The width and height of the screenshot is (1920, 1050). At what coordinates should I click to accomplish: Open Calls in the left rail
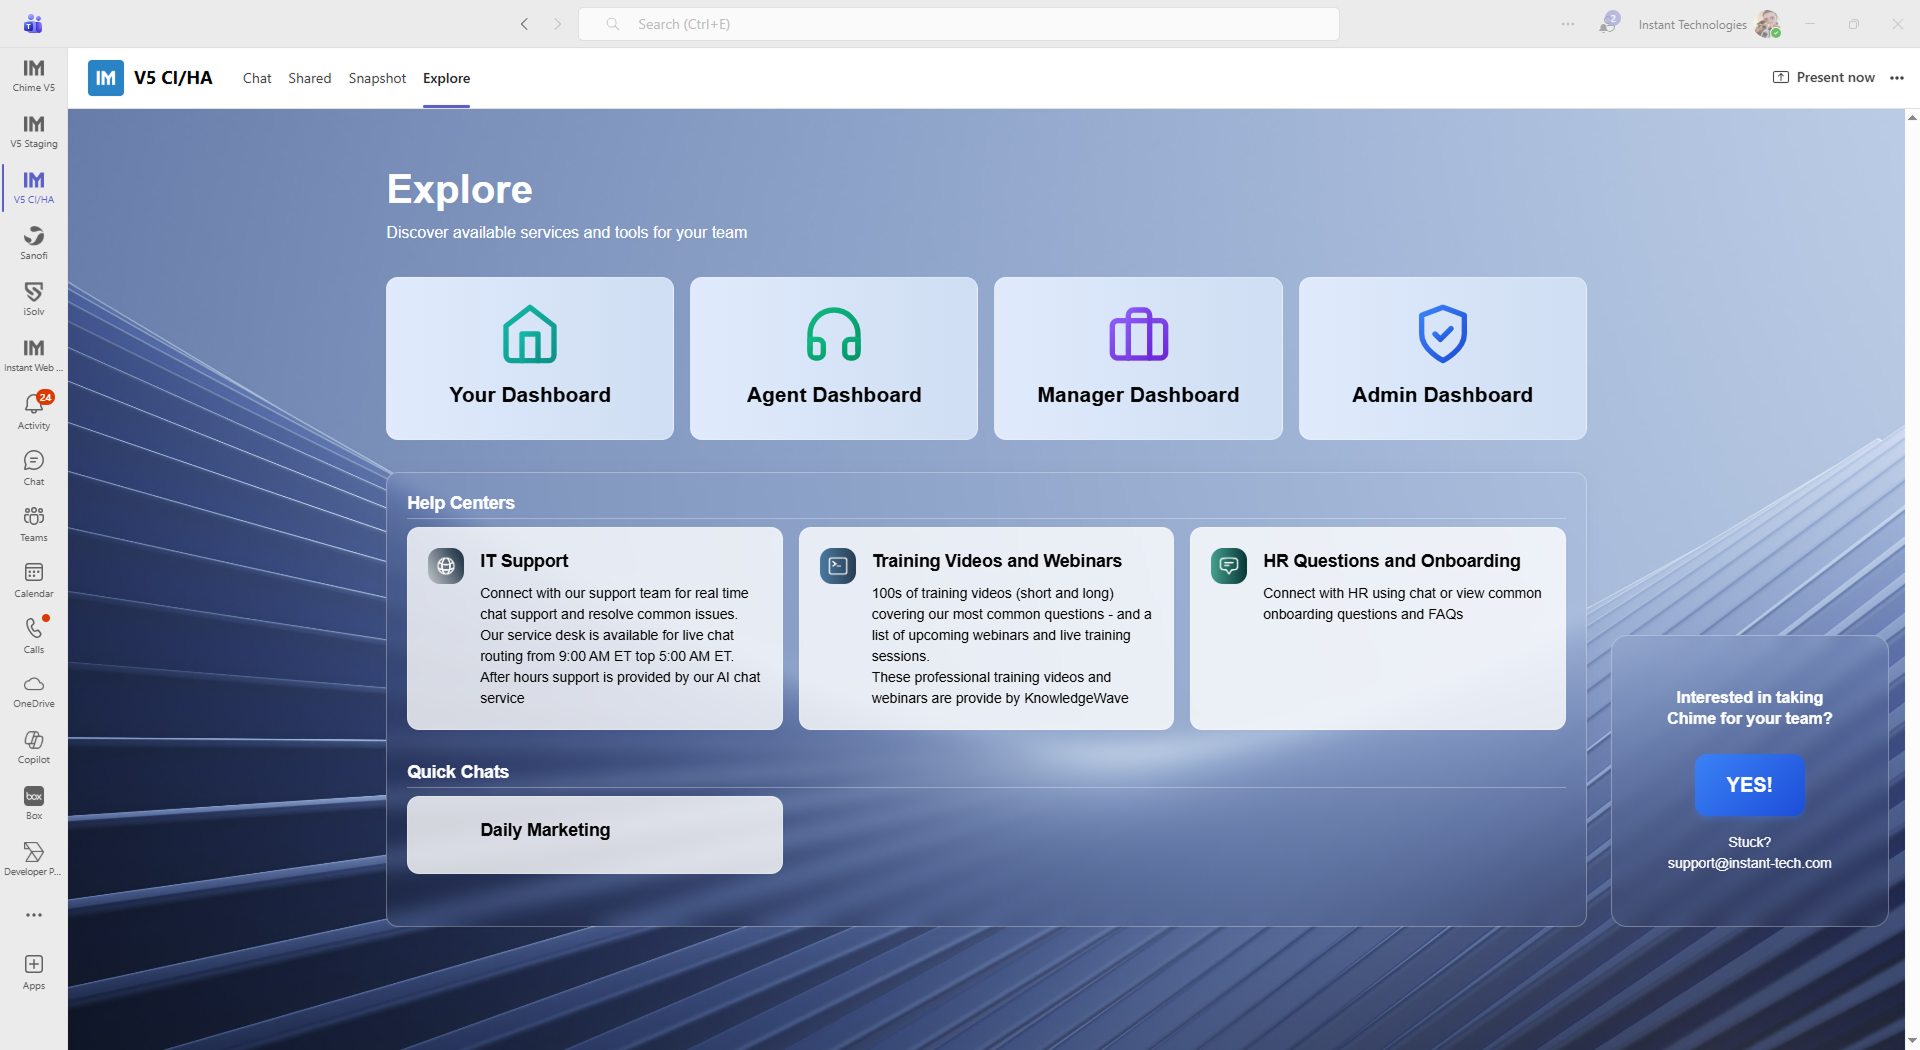[x=34, y=635]
